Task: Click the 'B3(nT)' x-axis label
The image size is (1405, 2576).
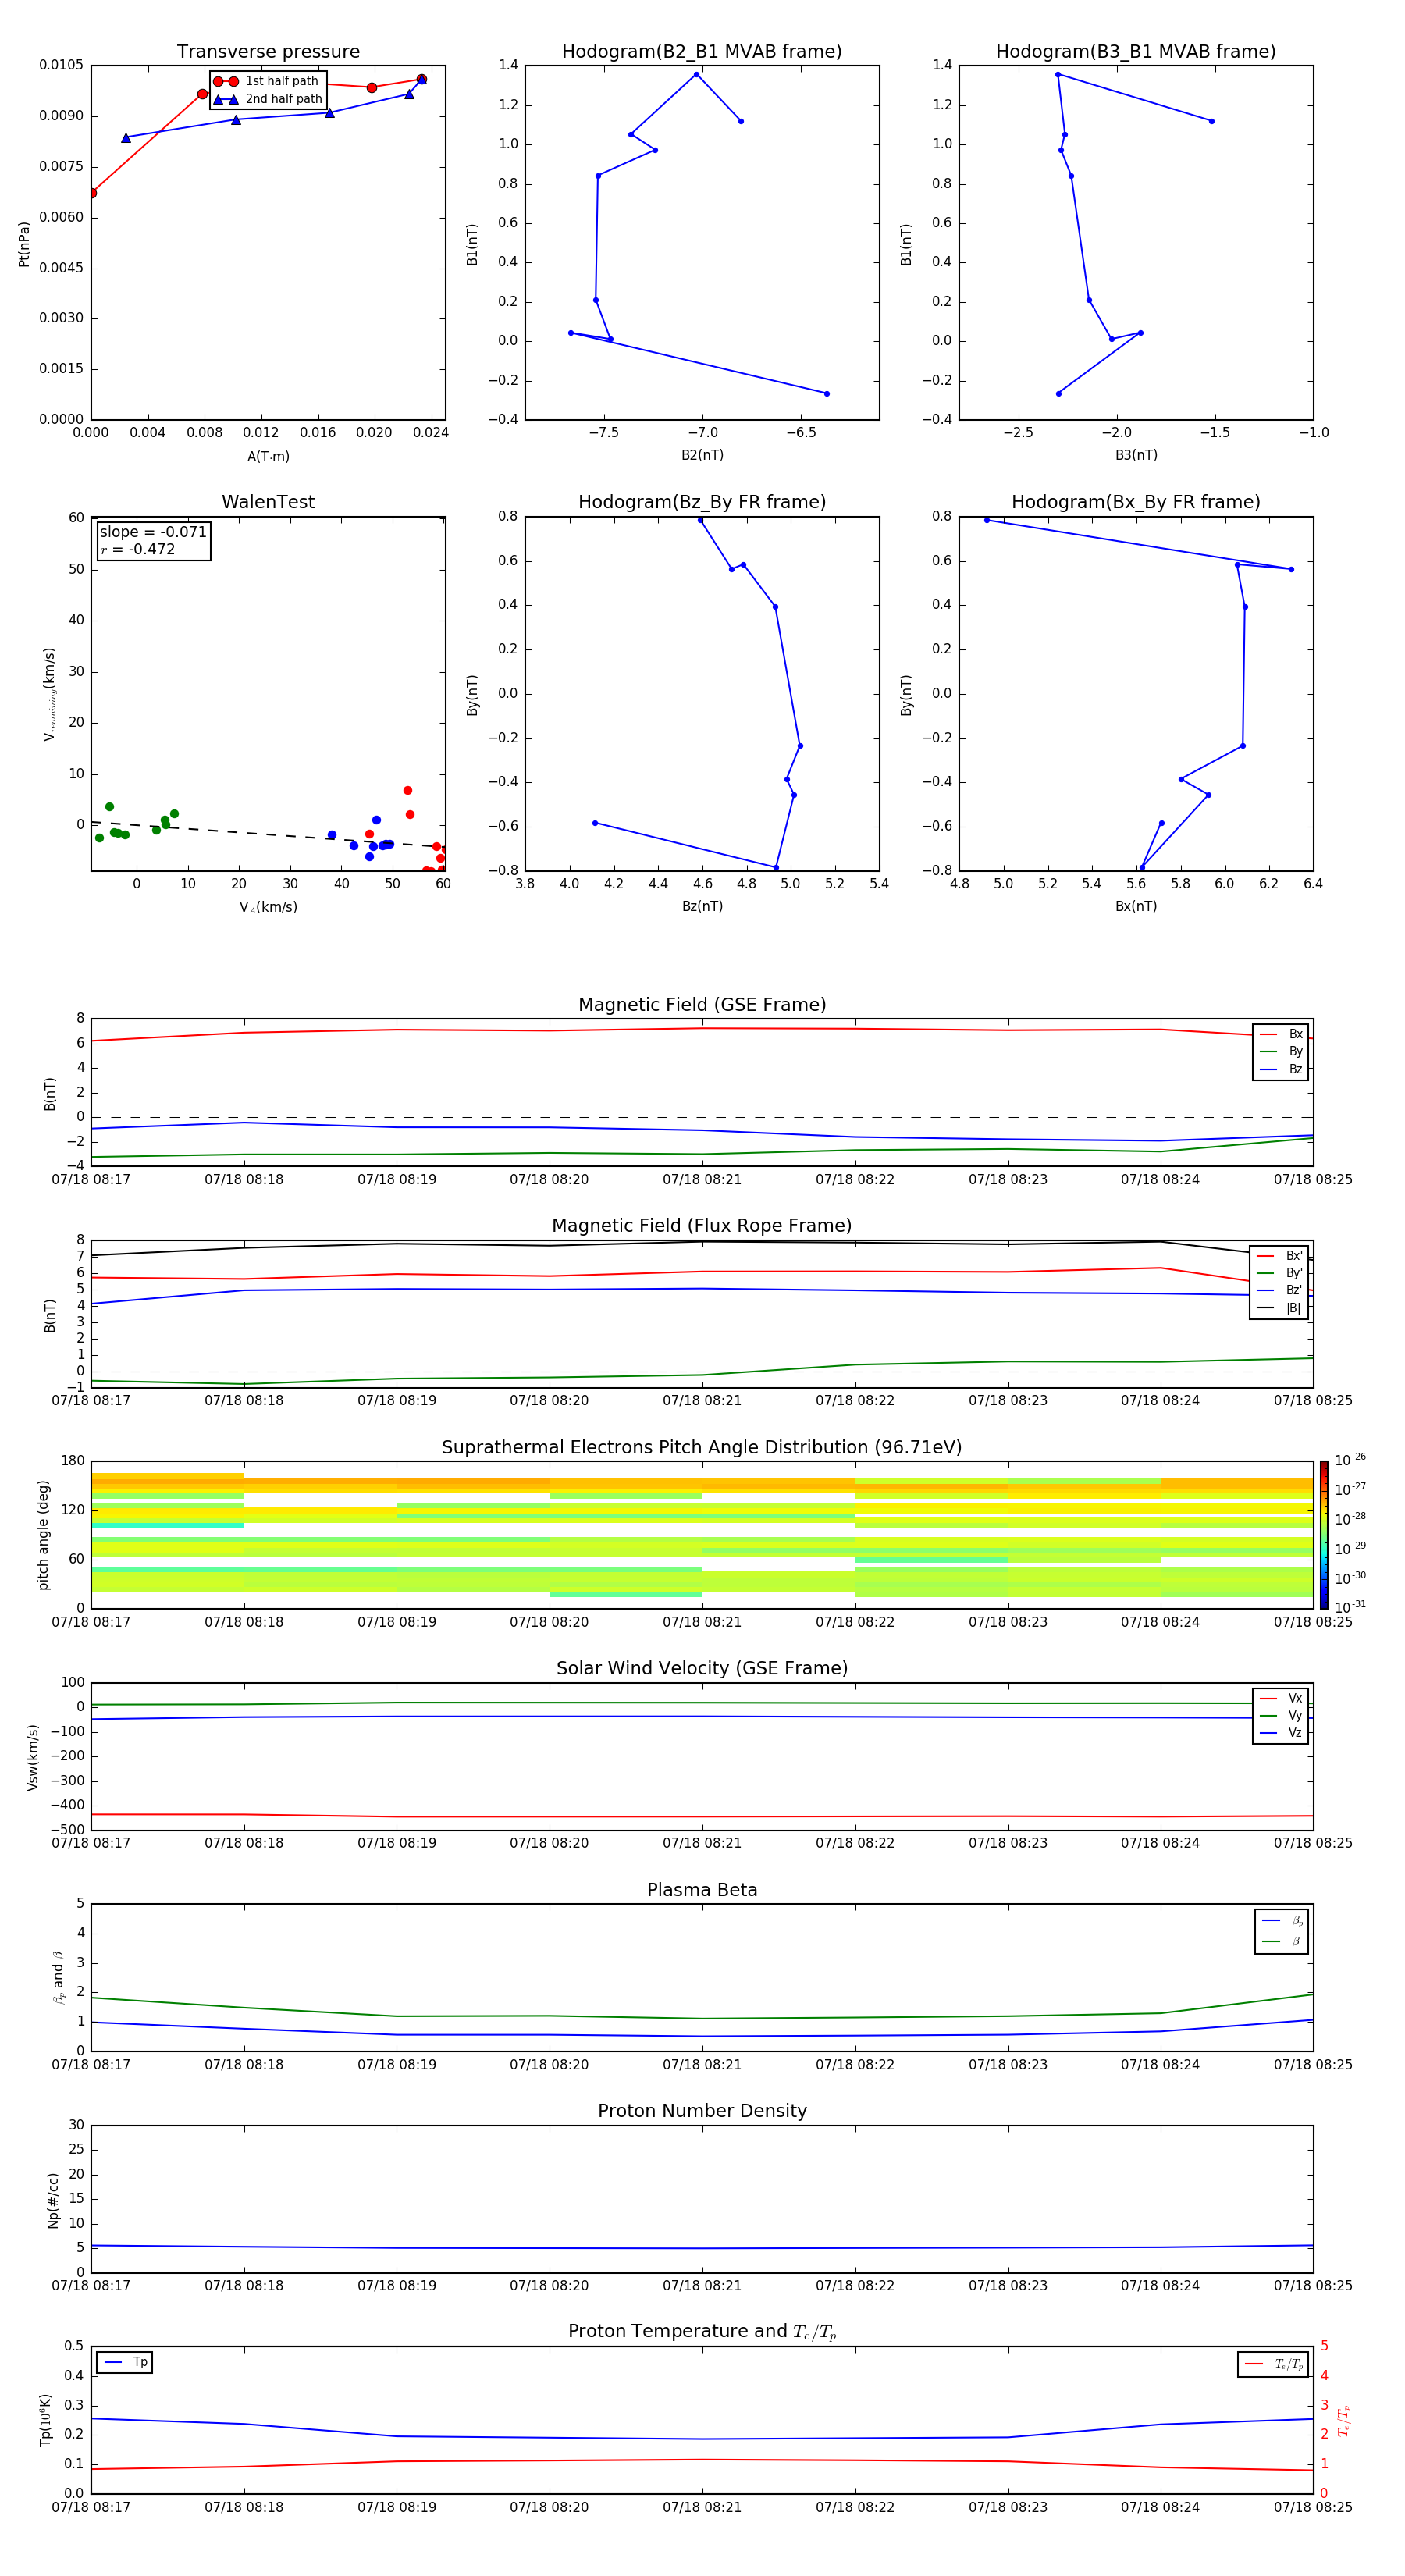Action: 1136,455
